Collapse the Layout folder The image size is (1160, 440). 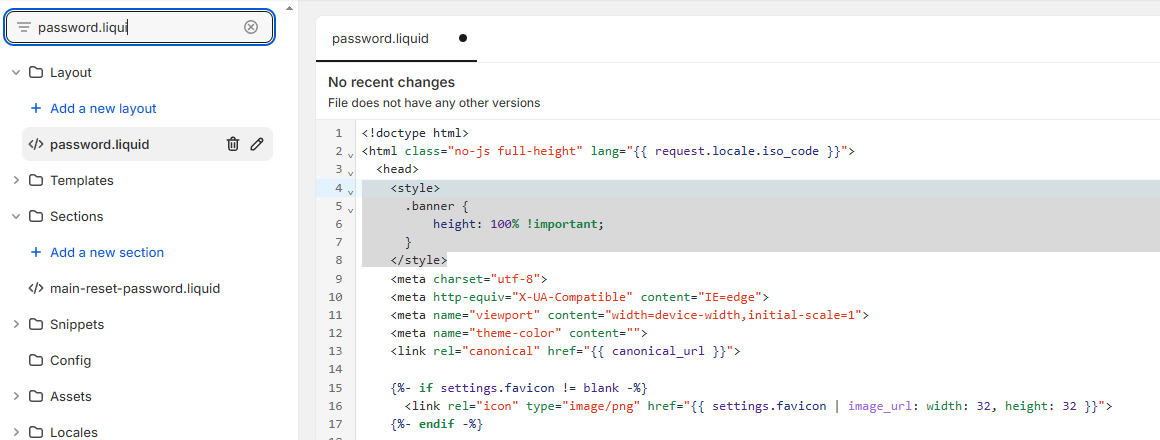pos(16,72)
